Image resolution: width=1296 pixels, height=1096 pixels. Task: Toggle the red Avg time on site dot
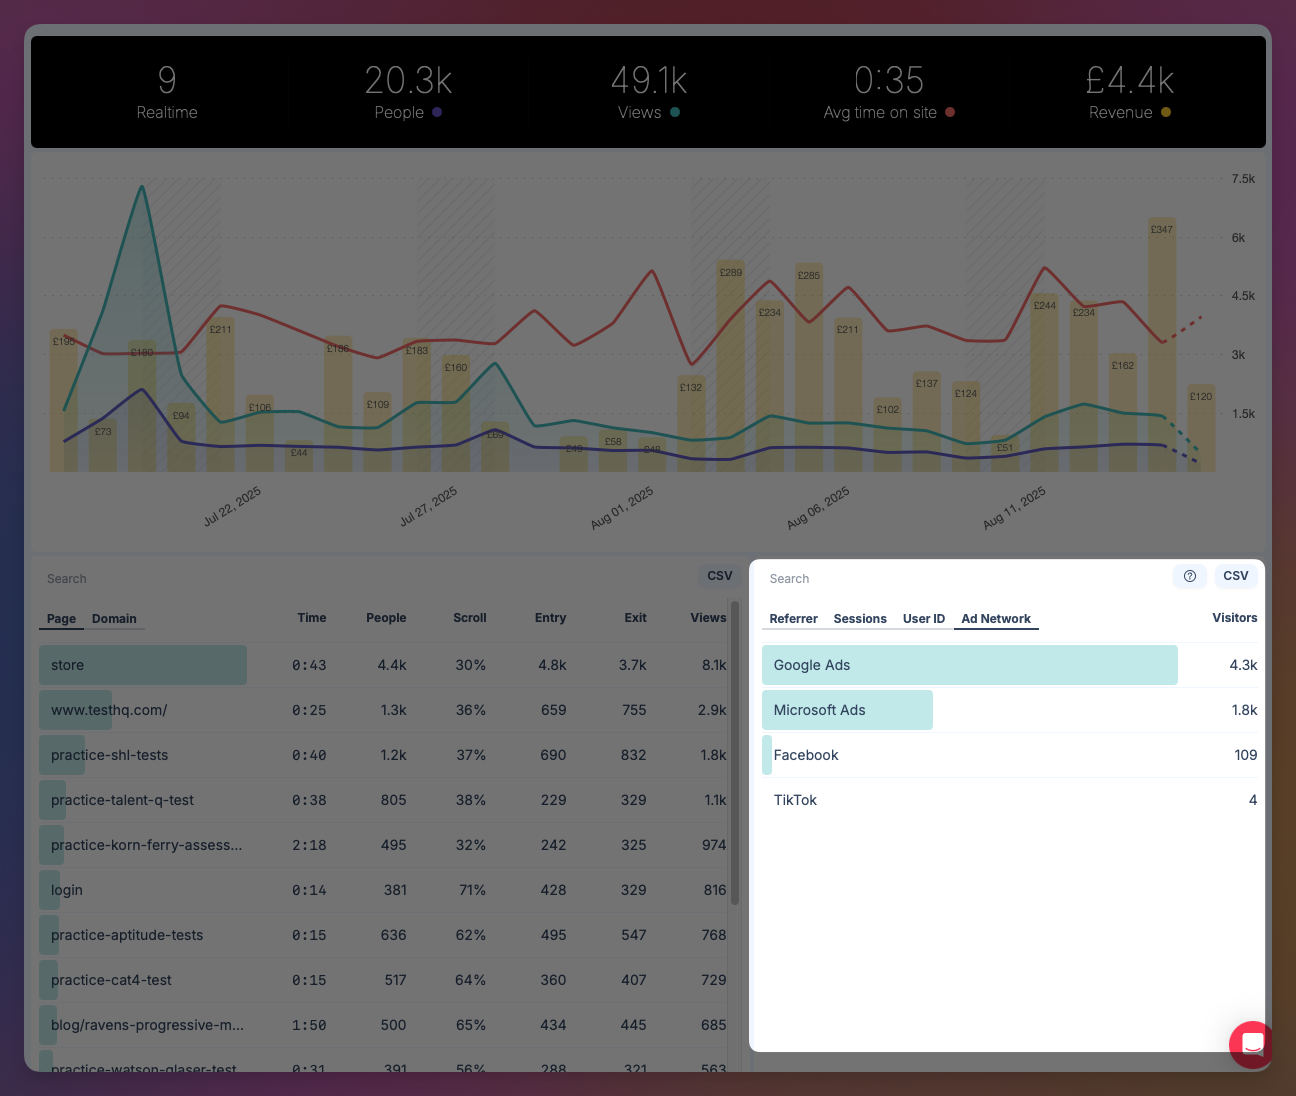(x=948, y=112)
